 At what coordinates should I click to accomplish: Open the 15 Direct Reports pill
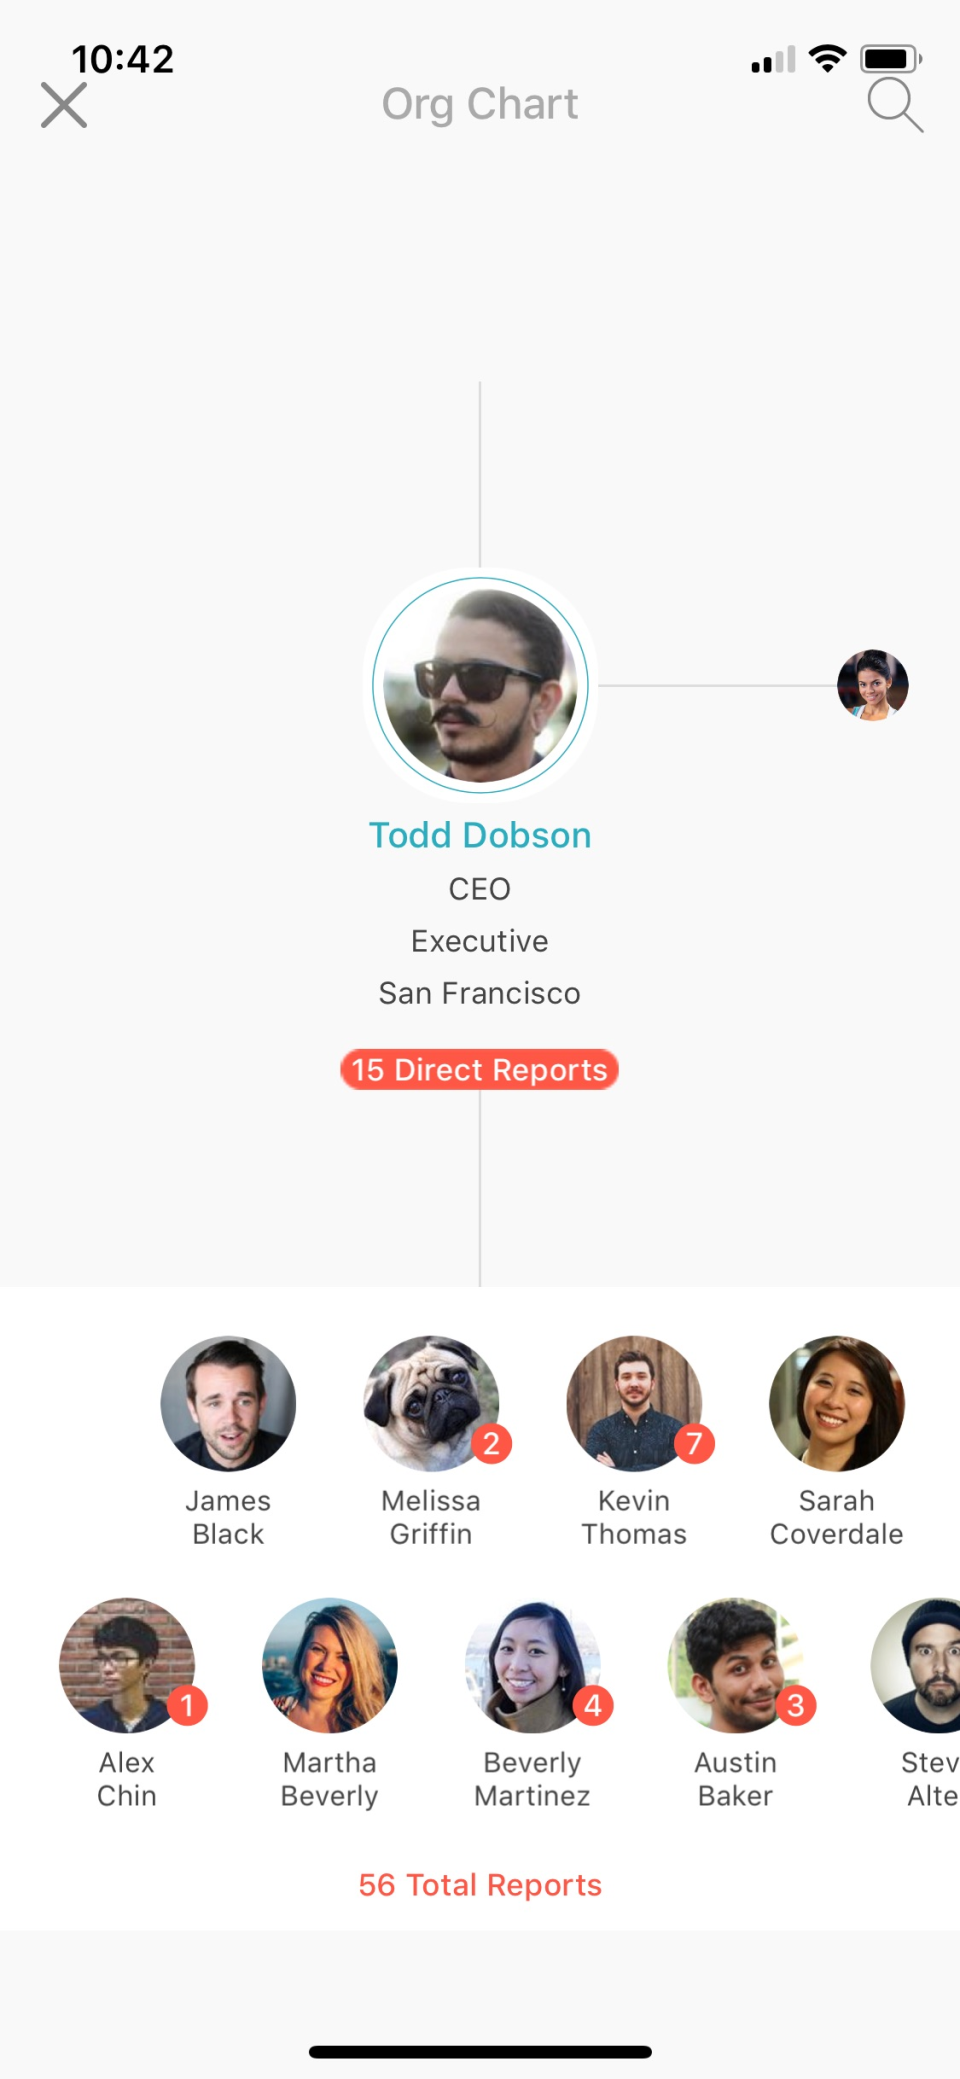click(480, 1069)
